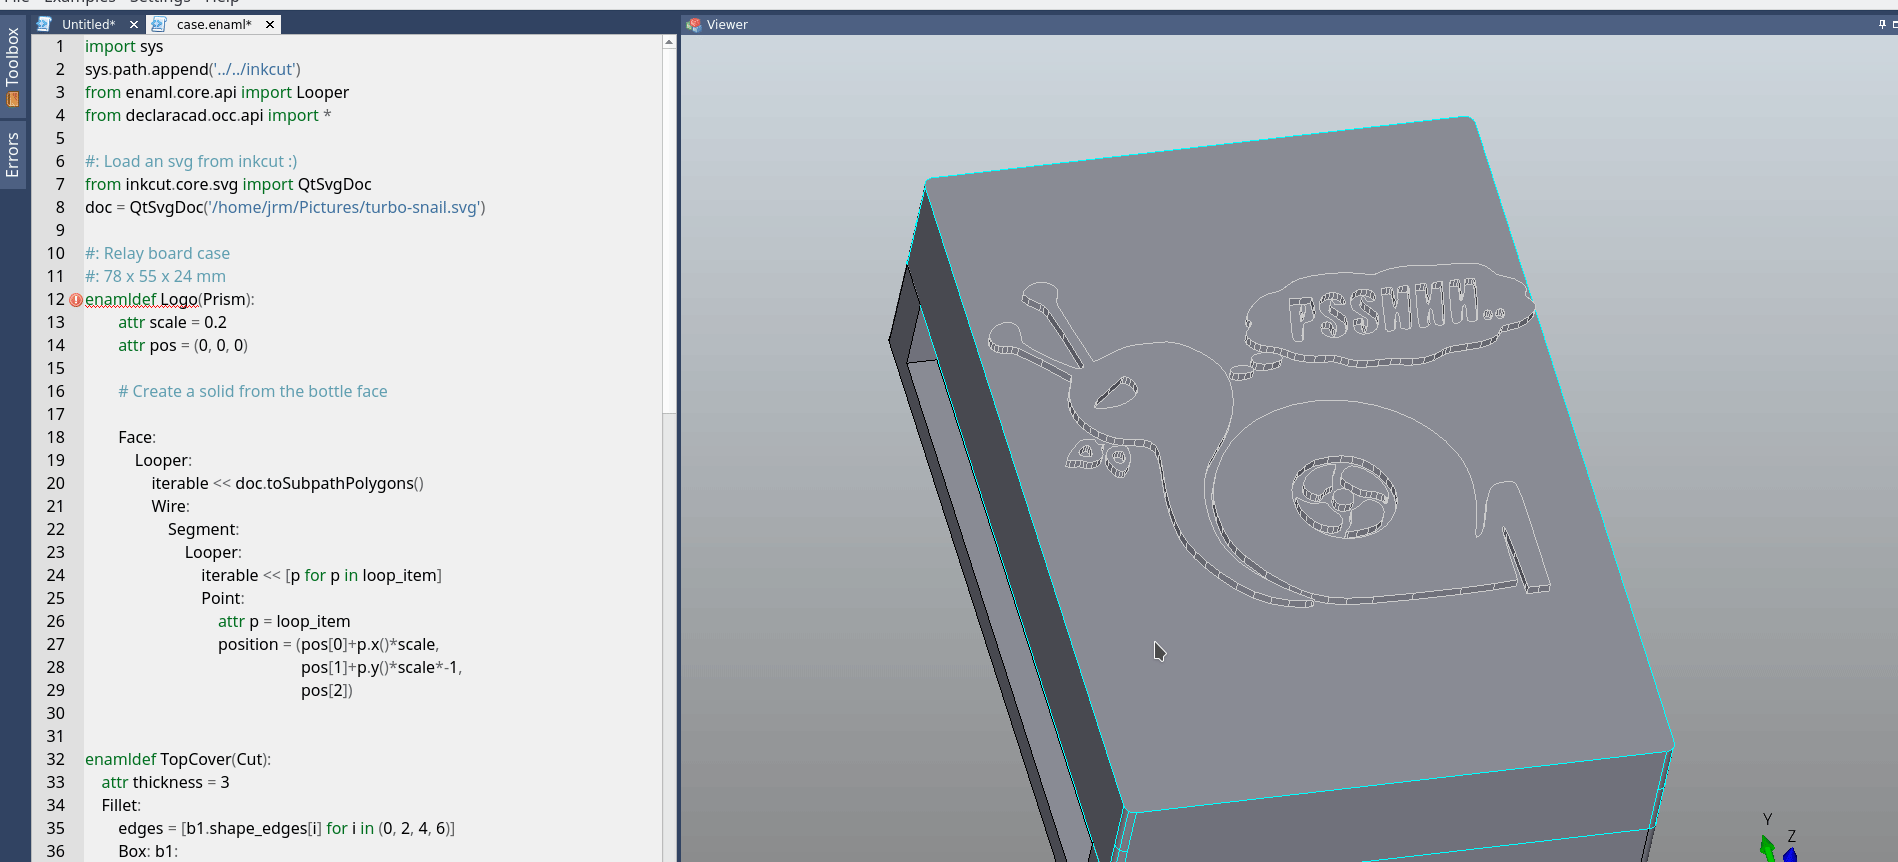
Task: Click the 'Box: b1:' line
Action: coord(148,851)
